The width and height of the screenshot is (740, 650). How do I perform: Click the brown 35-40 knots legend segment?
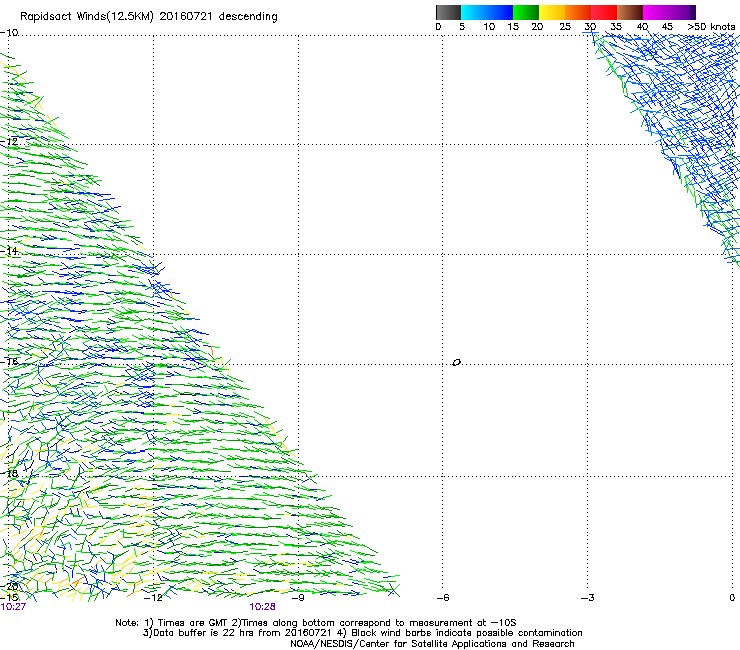tap(630, 12)
